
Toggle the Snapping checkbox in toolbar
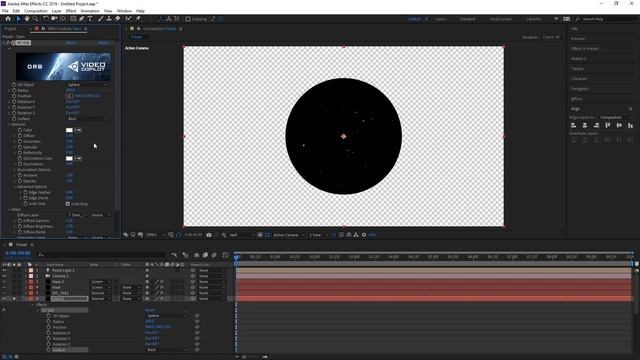188,19
